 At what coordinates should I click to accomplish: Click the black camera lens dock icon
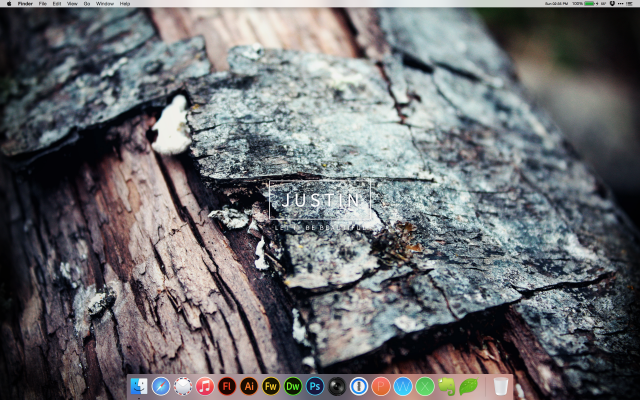pos(337,386)
